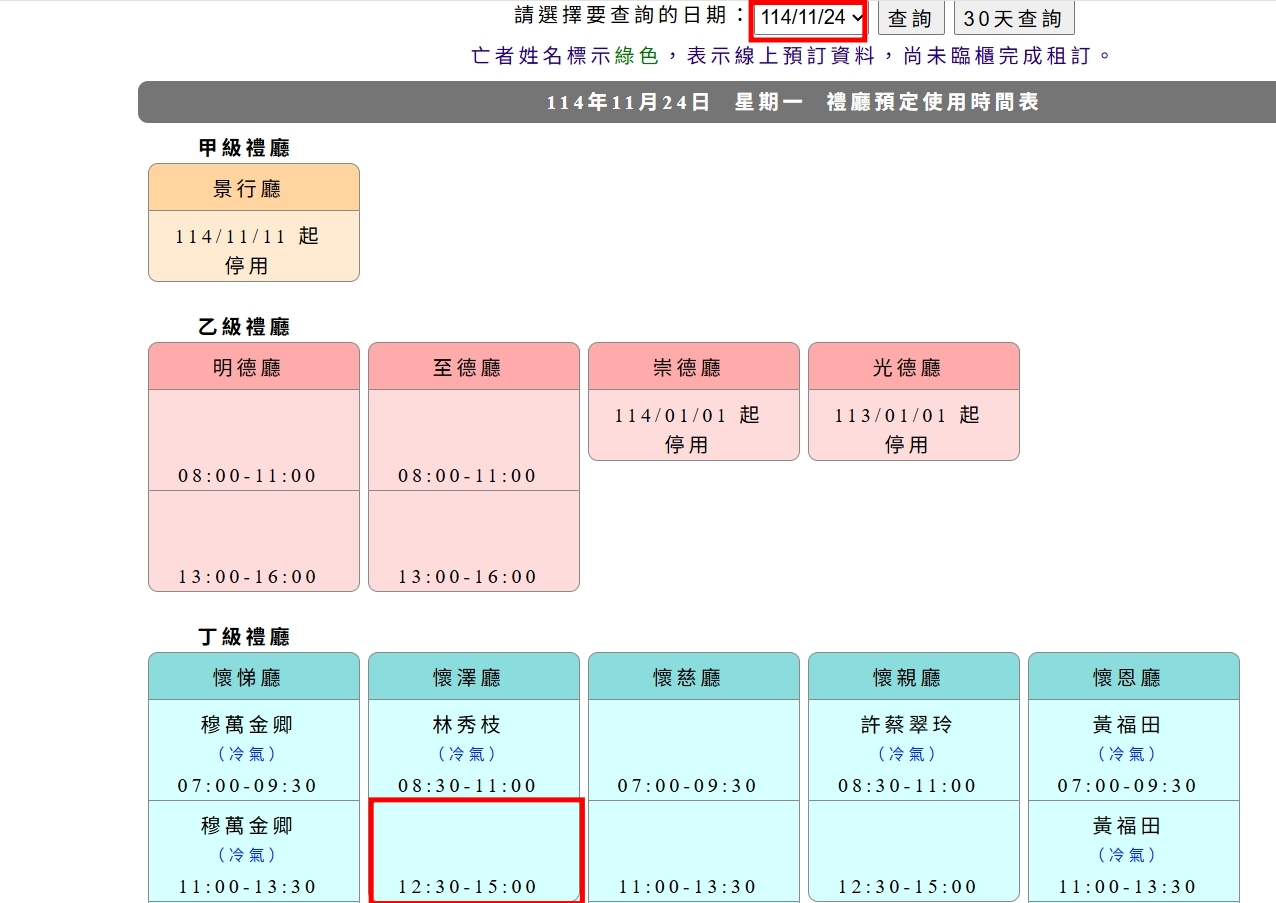Select the empty 12:30-15:00 slot in 懷親廳
The width and height of the screenshot is (1276, 903).
click(913, 851)
